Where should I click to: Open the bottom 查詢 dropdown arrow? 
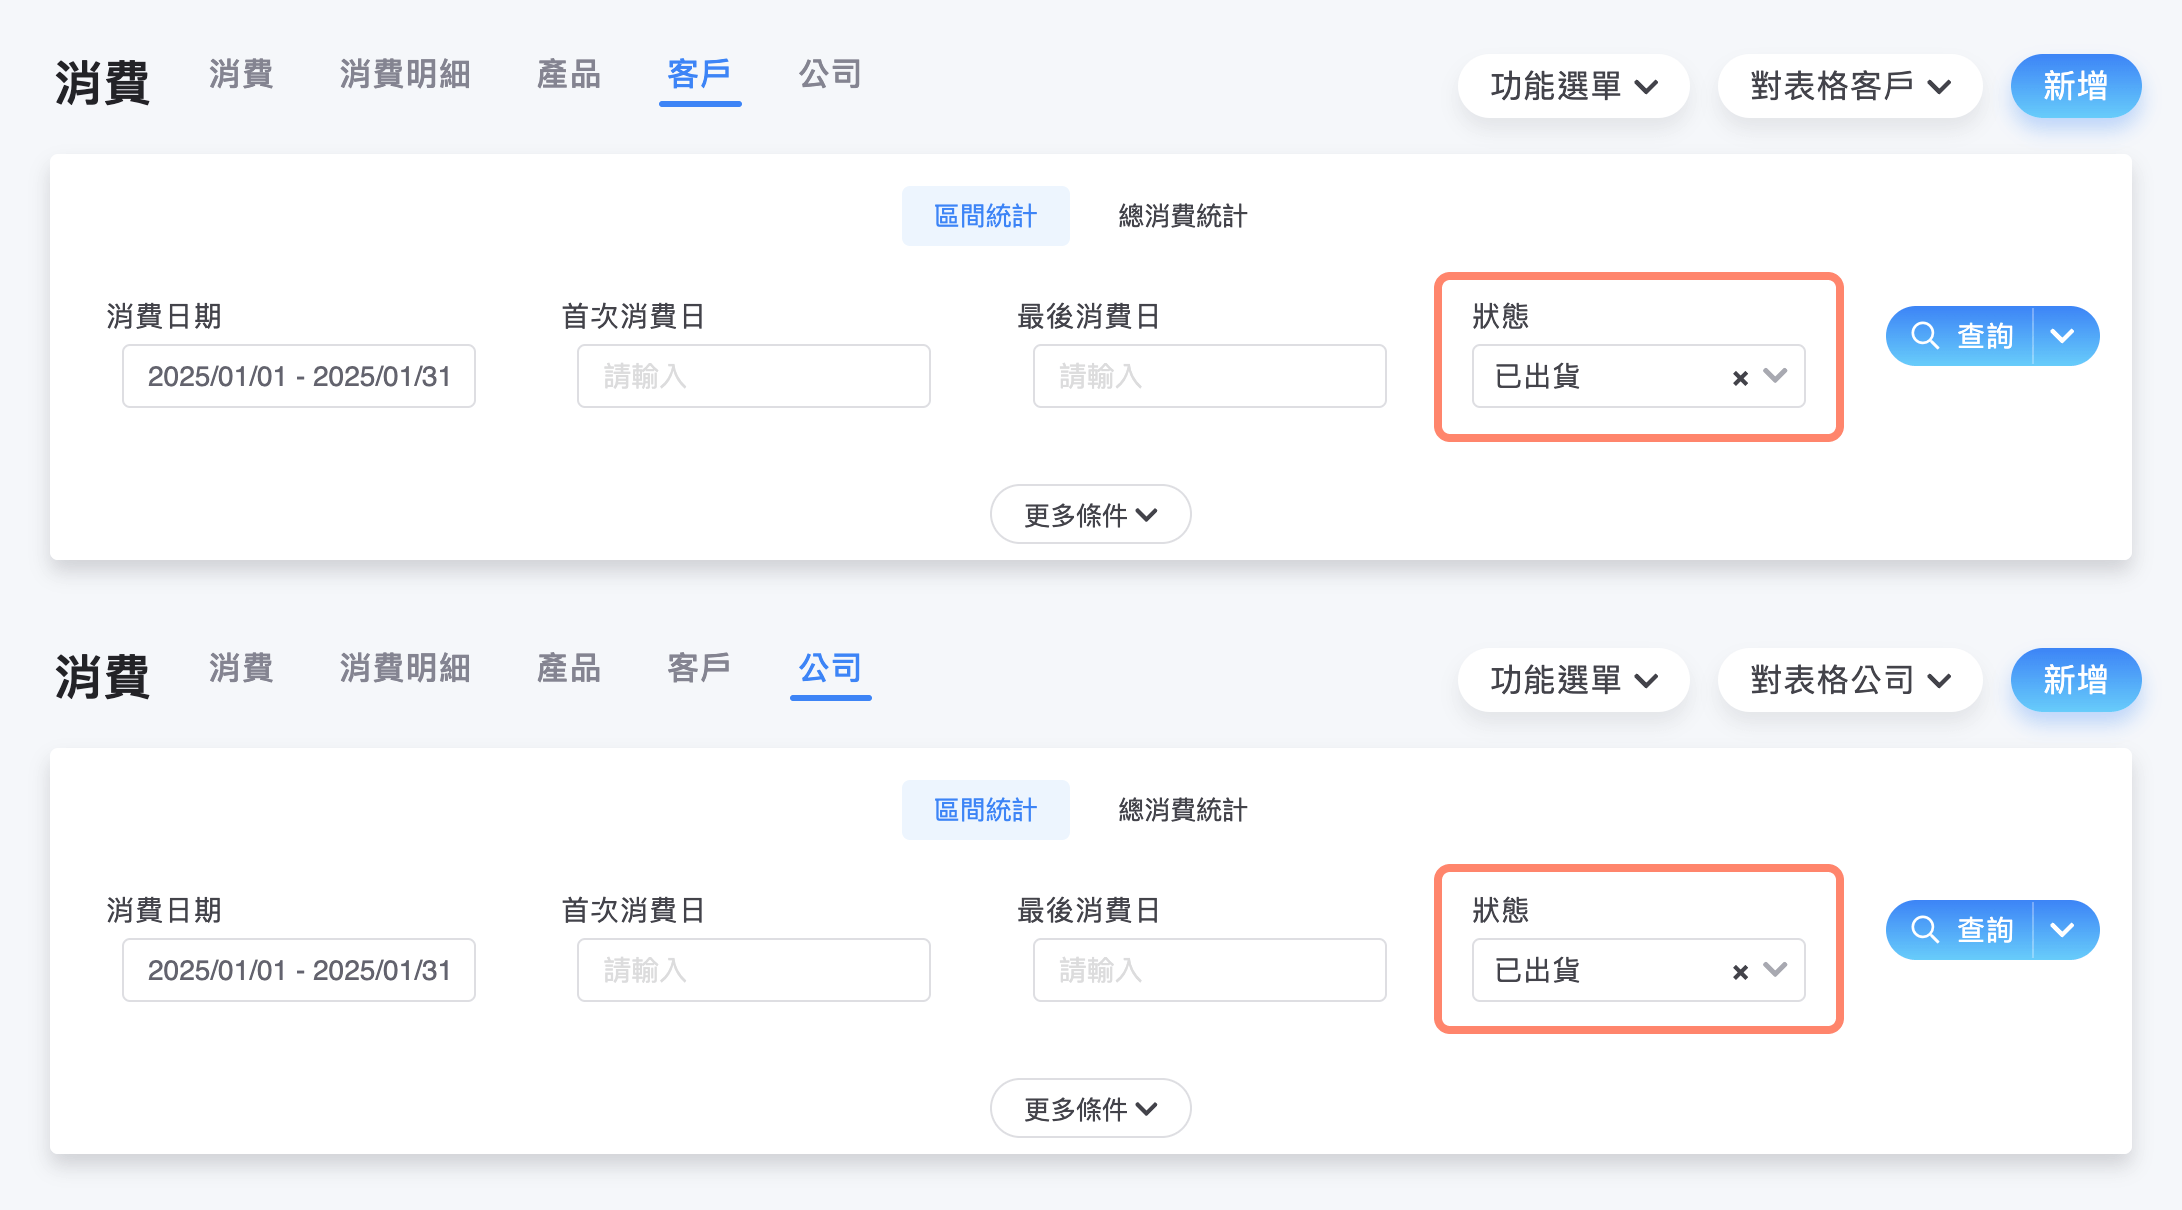point(2062,930)
